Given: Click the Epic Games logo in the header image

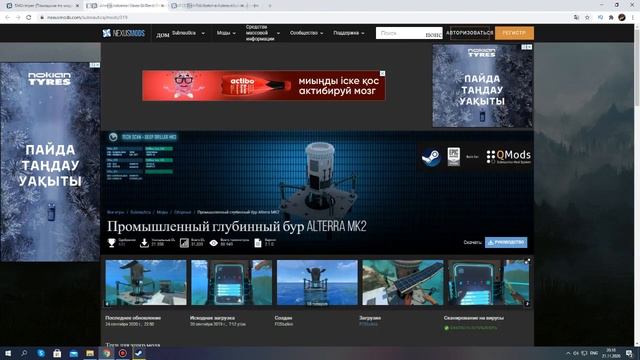Looking at the screenshot, I should pos(453,157).
